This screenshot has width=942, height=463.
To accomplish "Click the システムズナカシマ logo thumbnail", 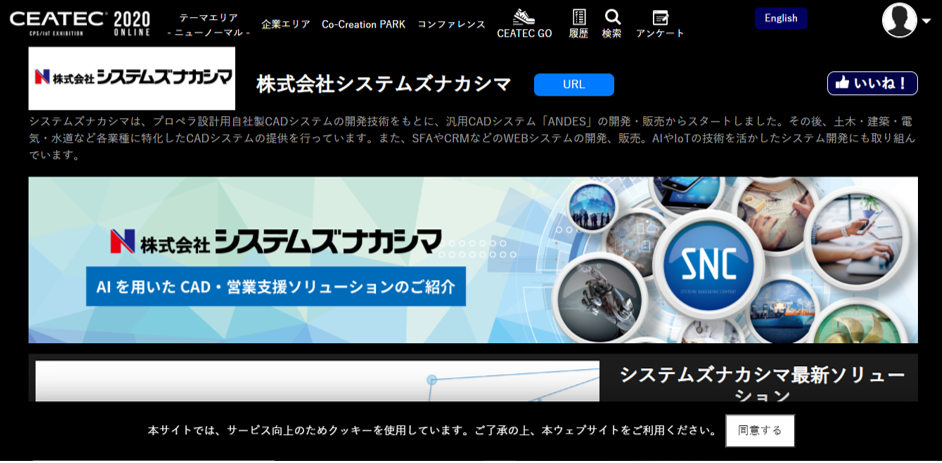I will (x=132, y=78).
